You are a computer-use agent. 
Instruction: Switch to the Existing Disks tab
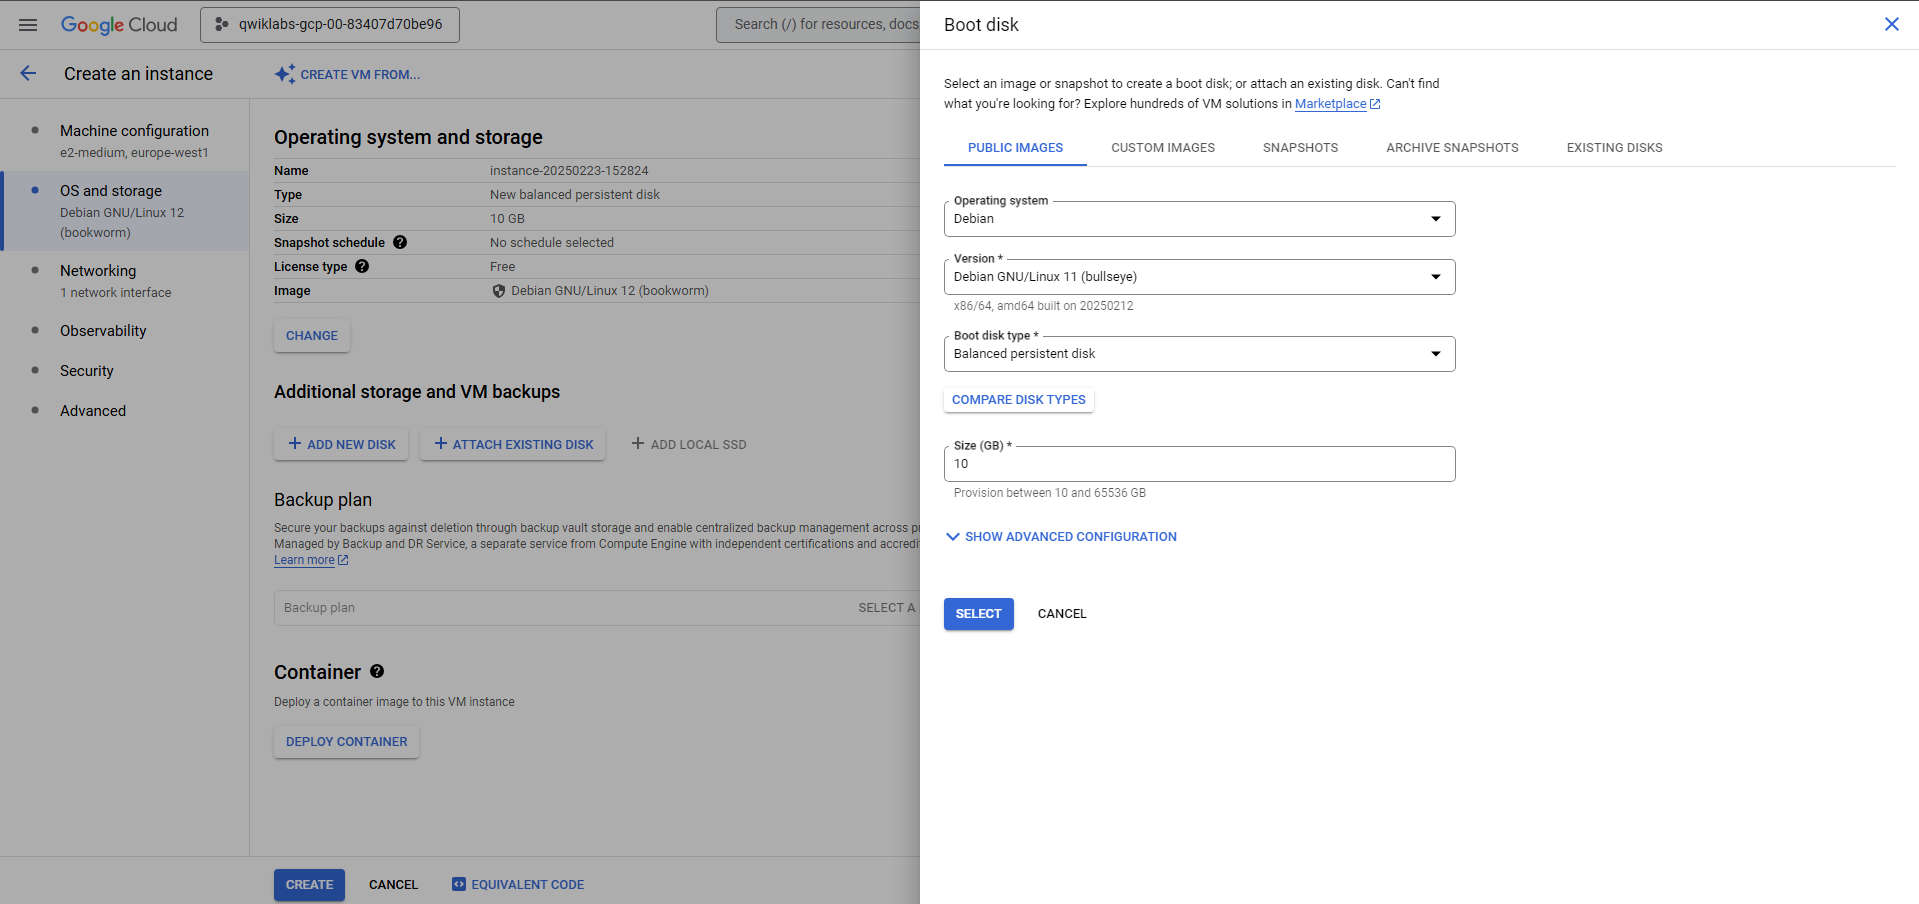(x=1614, y=148)
